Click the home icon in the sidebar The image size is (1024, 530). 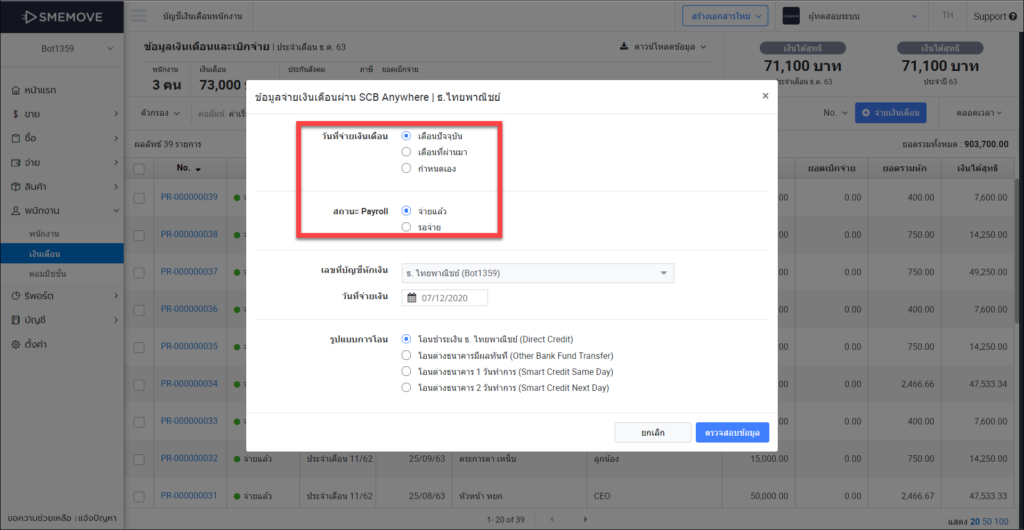tap(16, 90)
